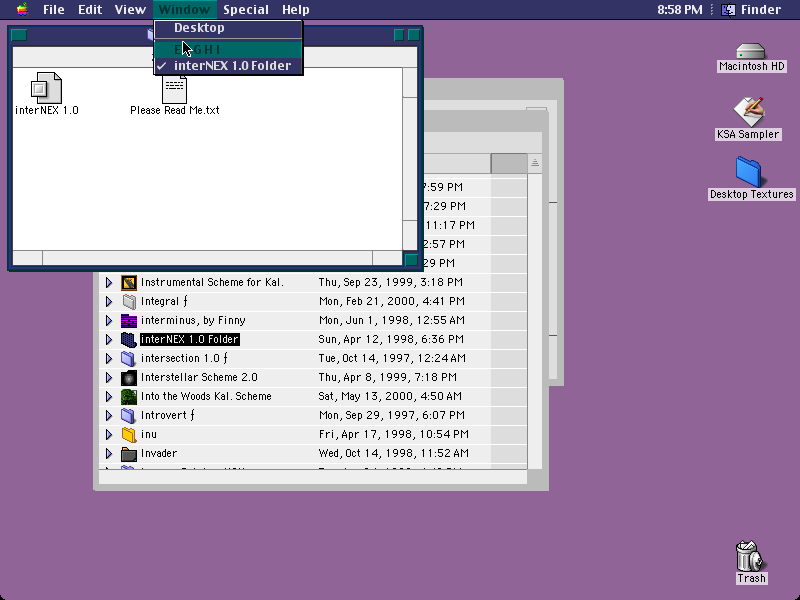Click date Wed, Oct 14, 1998, 11:52 AM
The image size is (800, 600).
[393, 454]
